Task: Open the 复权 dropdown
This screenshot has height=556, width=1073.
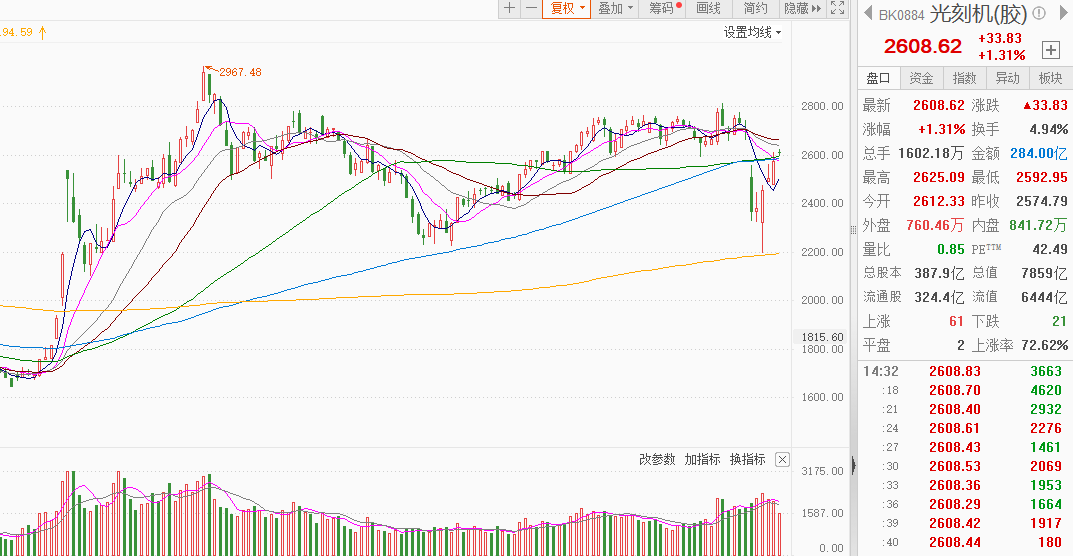Action: (566, 9)
